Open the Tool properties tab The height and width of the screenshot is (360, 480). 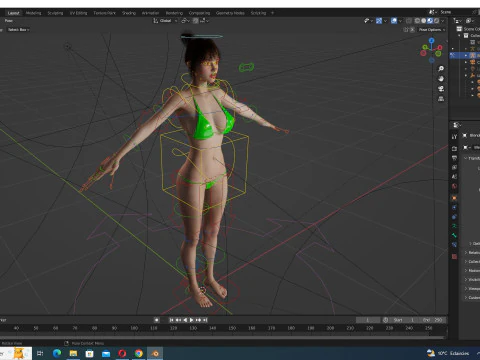(454, 137)
